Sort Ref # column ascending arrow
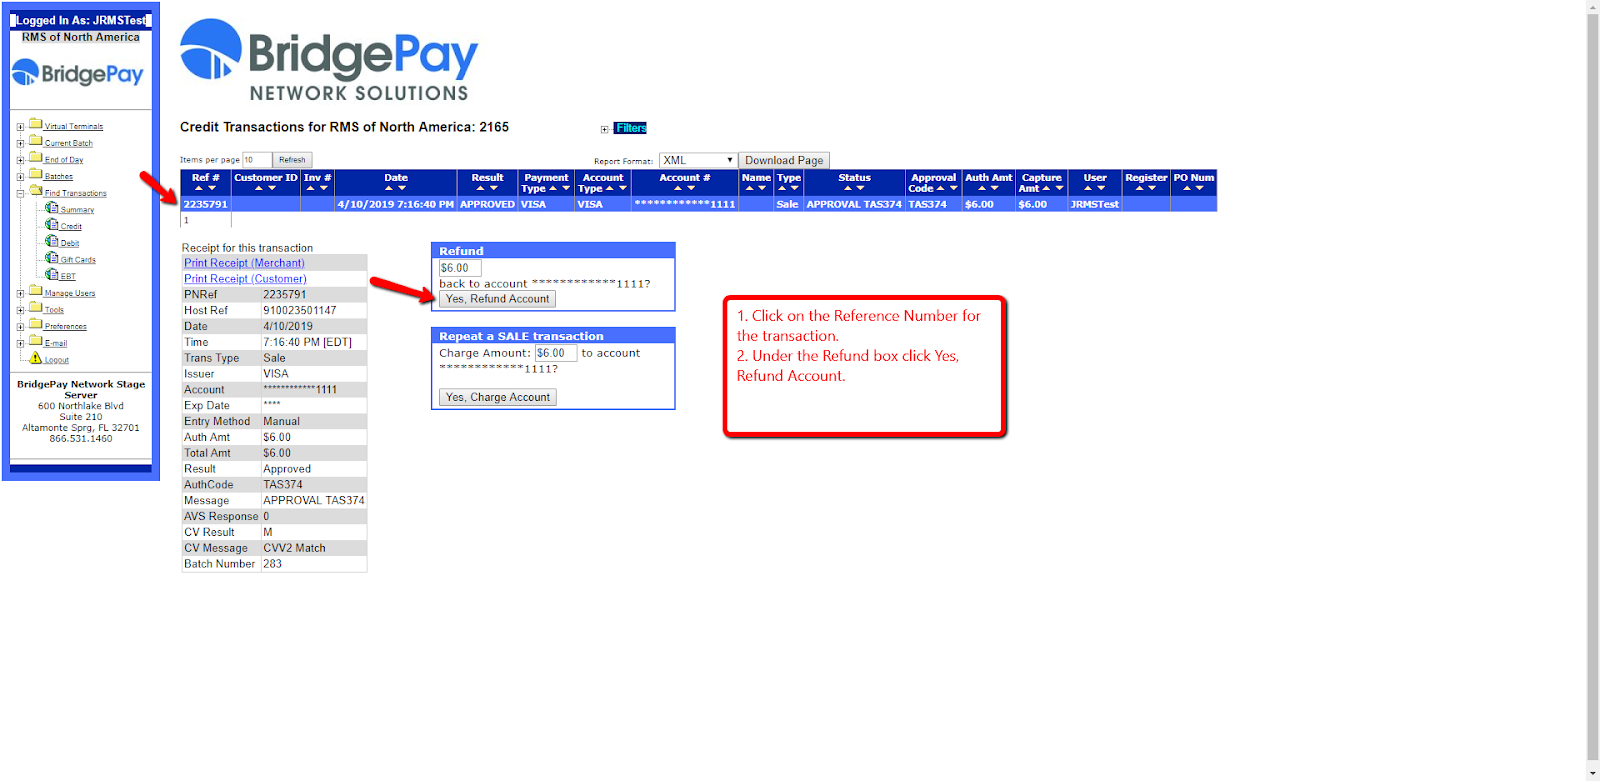Screen dimensions: 1600x781 199,188
